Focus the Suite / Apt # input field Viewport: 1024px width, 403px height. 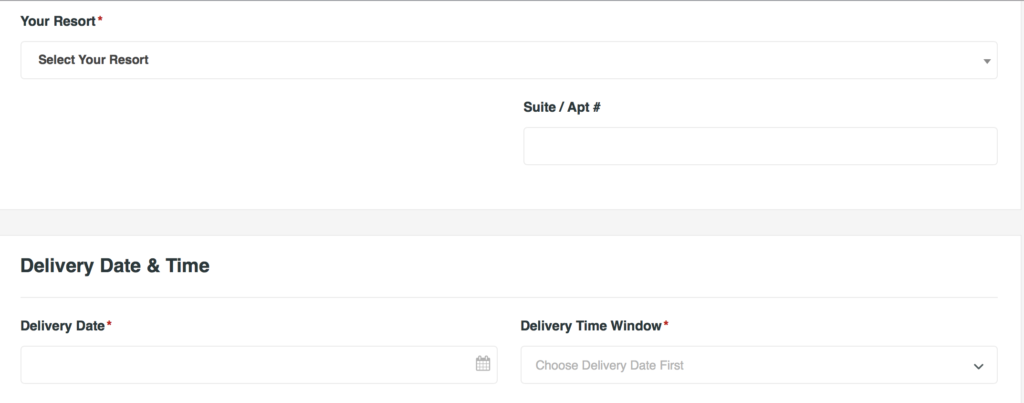point(760,146)
